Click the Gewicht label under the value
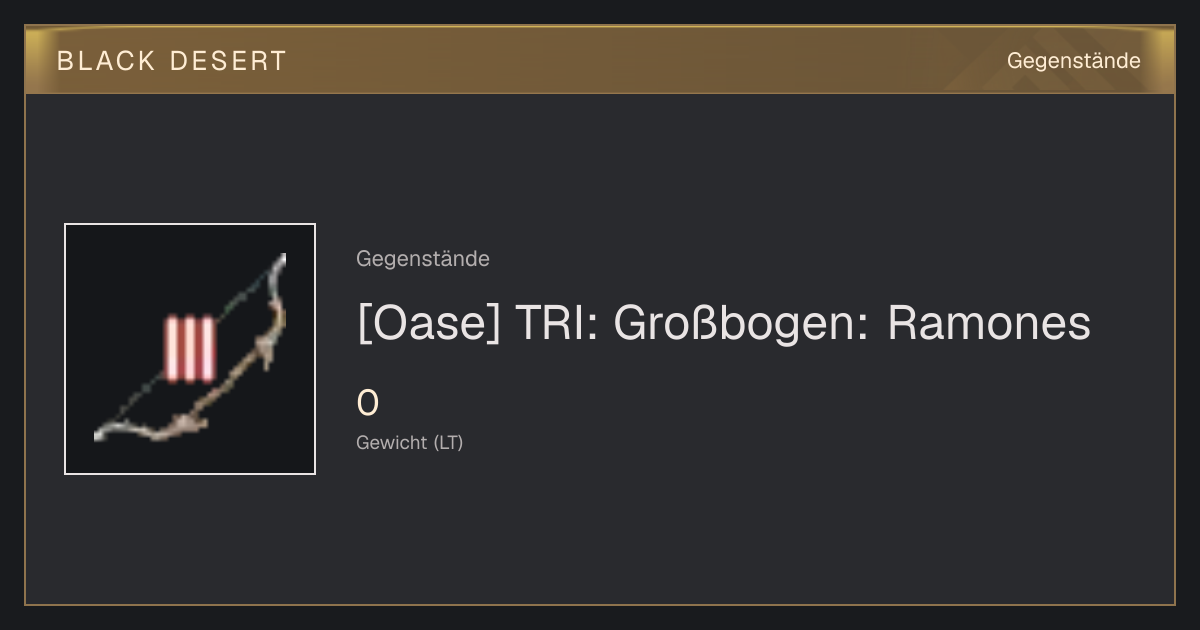Viewport: 1200px width, 630px height. pyautogui.click(x=392, y=442)
